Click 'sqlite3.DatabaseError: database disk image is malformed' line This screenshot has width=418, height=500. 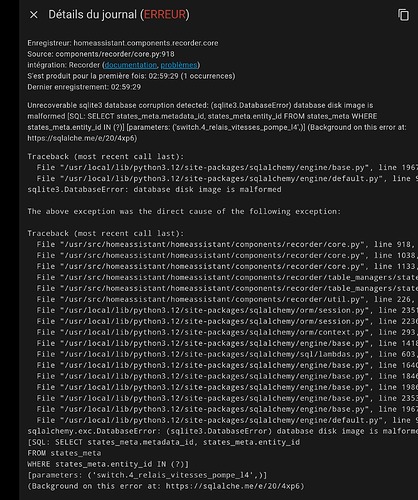pyautogui.click(x=154, y=189)
